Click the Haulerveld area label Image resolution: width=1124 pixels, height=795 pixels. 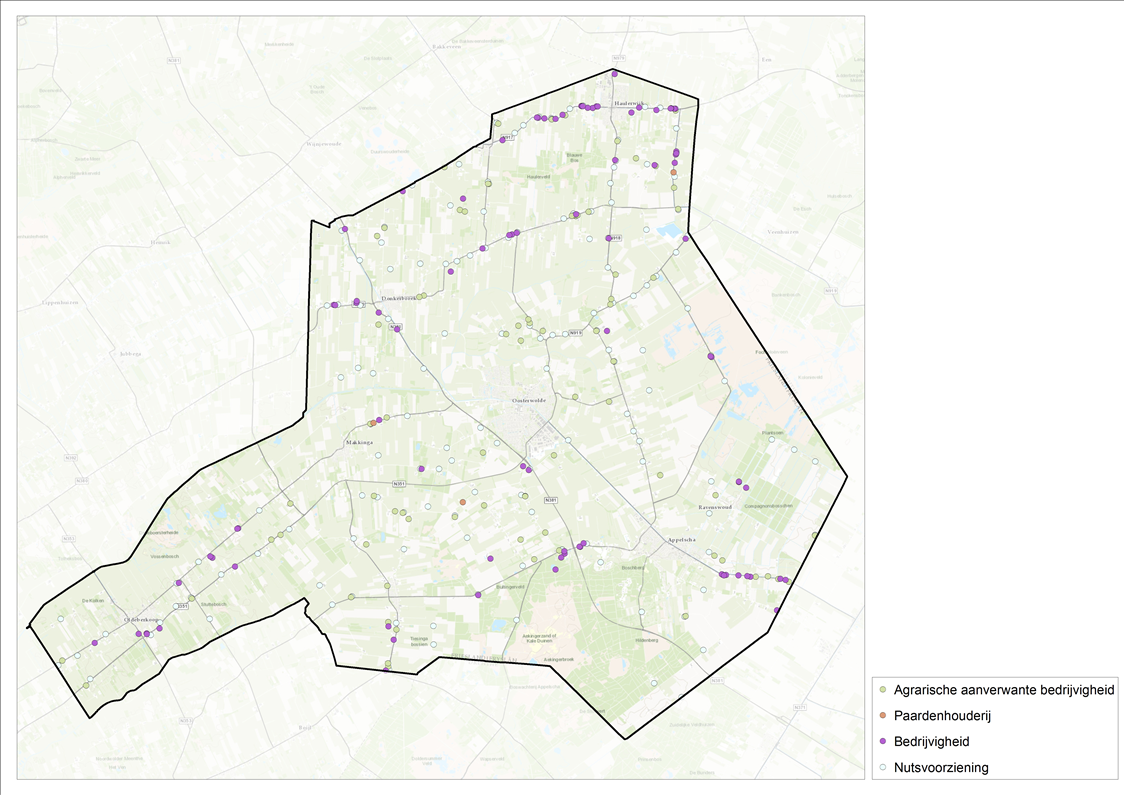(538, 176)
